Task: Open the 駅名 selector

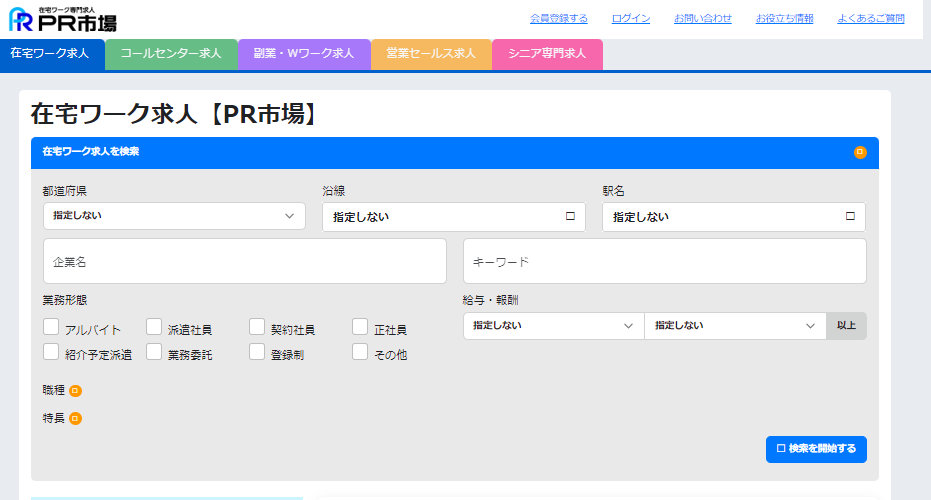Action: [734, 217]
